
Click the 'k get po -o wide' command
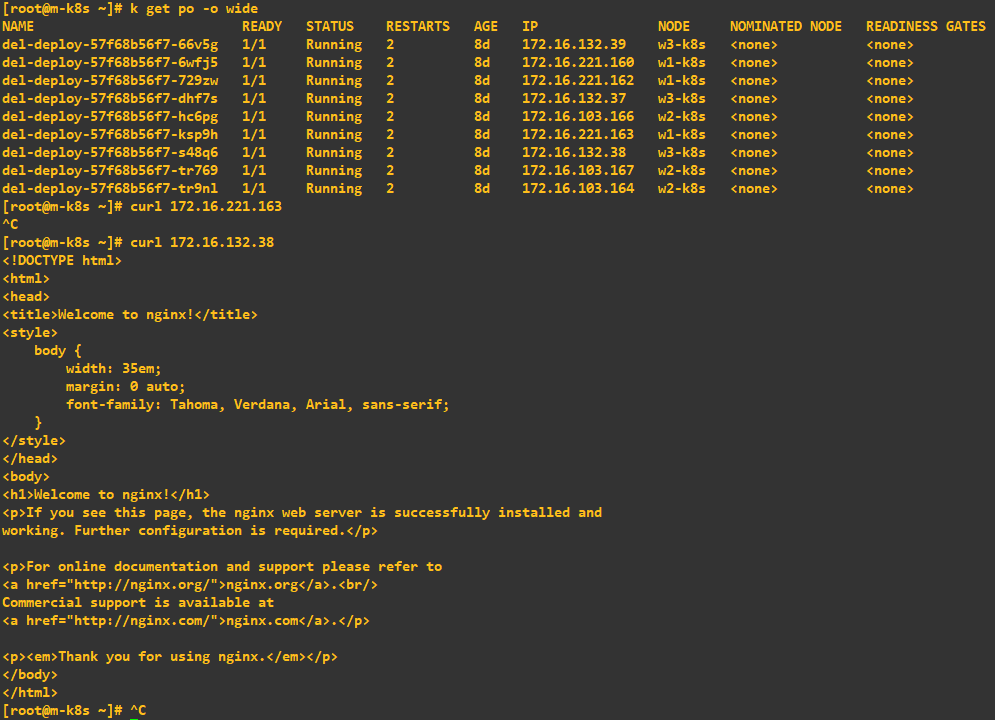194,9
